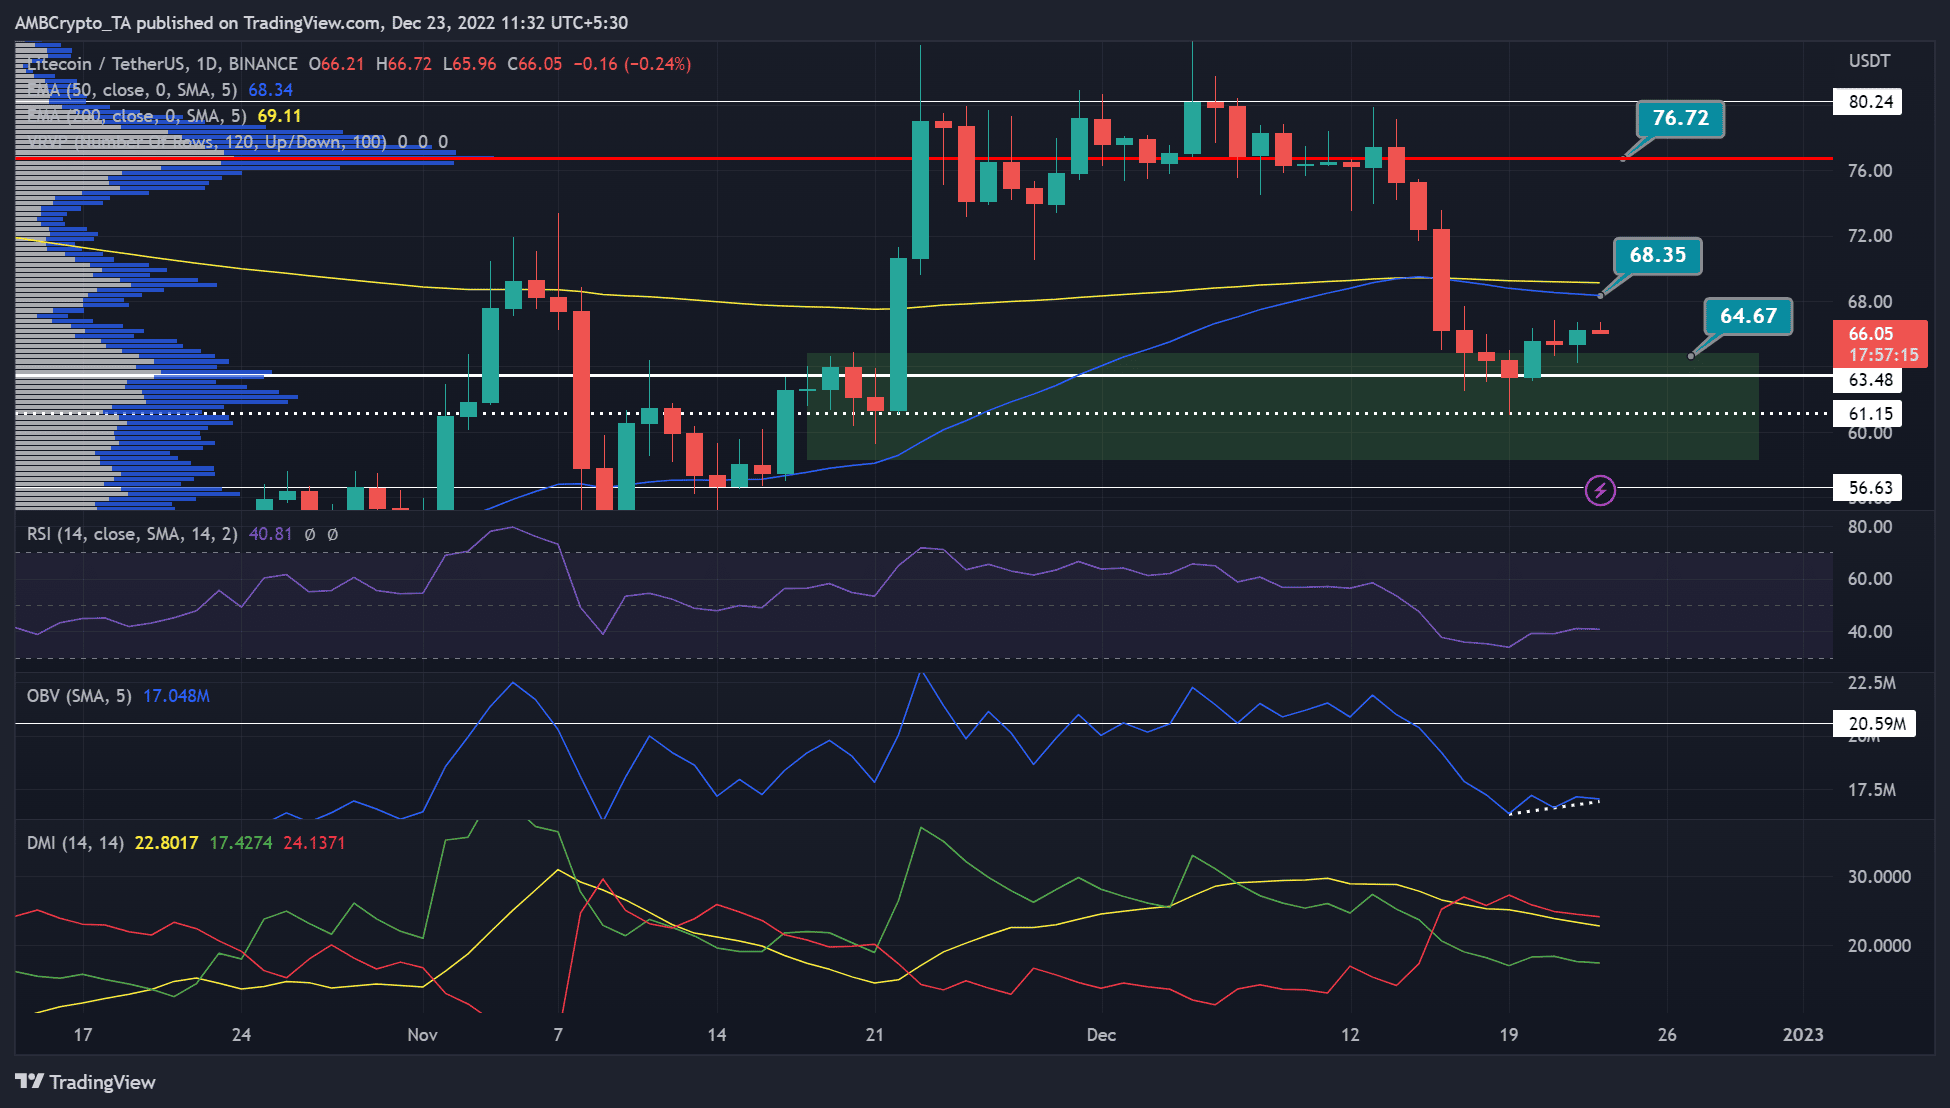1950x1108 pixels.
Task: Click the -0.16 (-0.24%) change value
Action: point(632,64)
